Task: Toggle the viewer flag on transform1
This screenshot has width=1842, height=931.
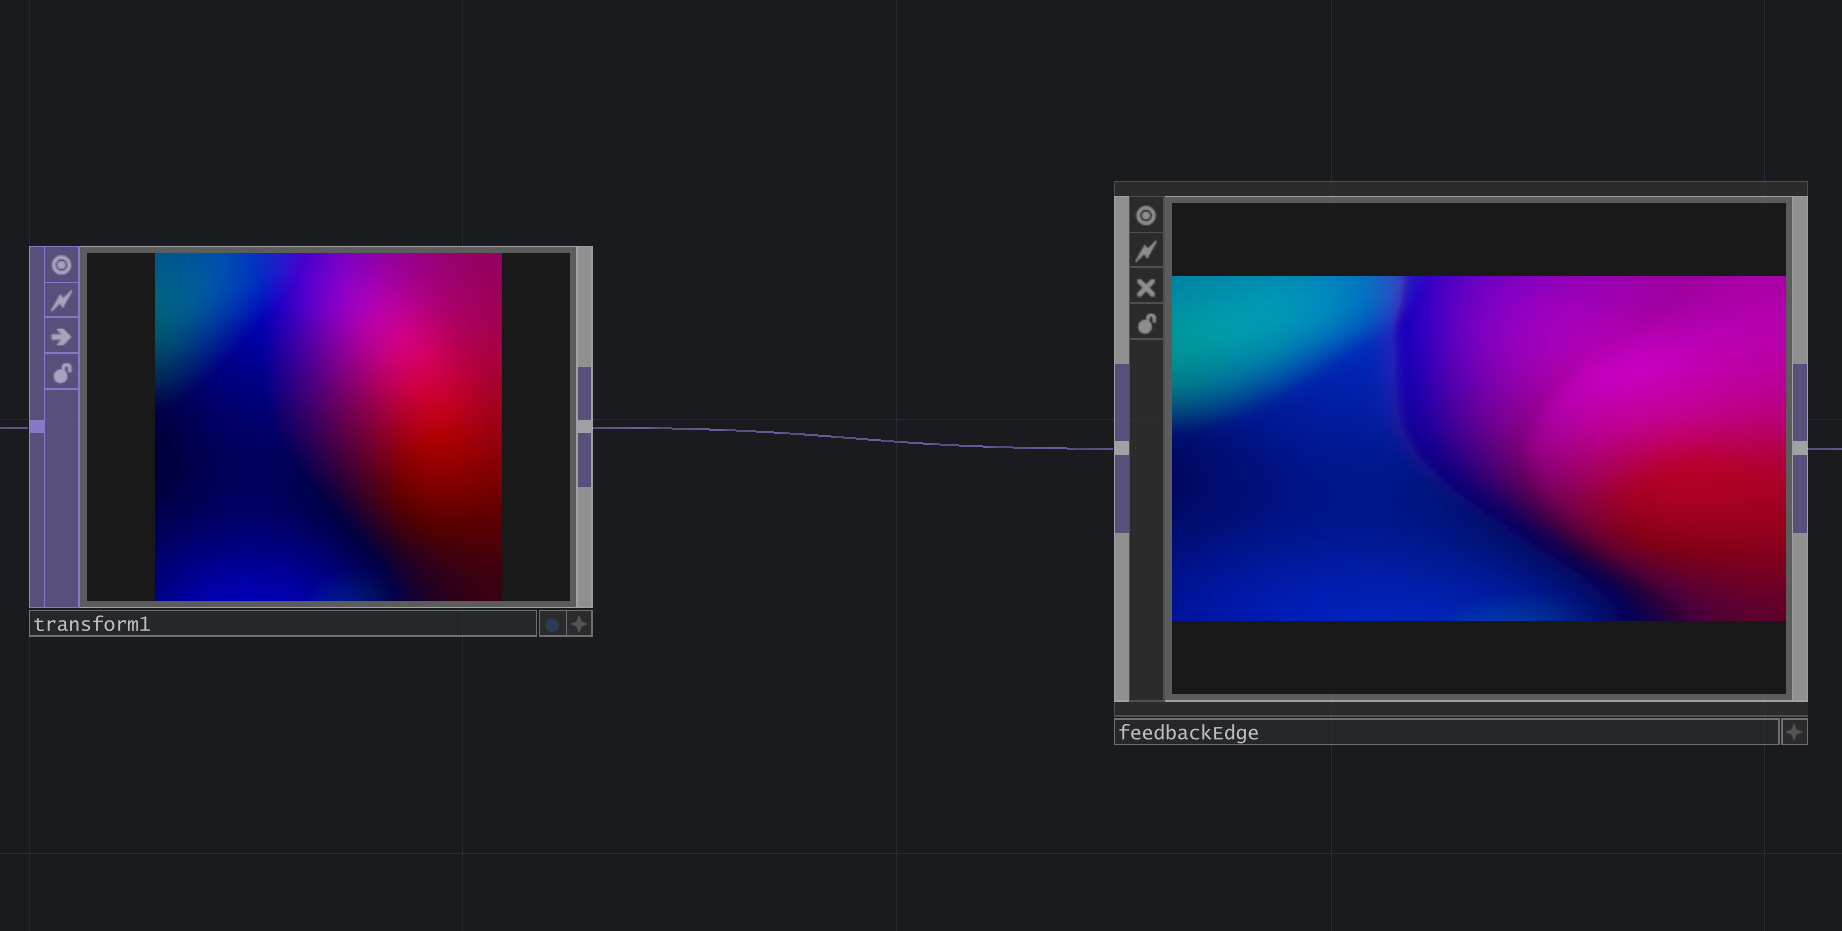Action: 61,265
